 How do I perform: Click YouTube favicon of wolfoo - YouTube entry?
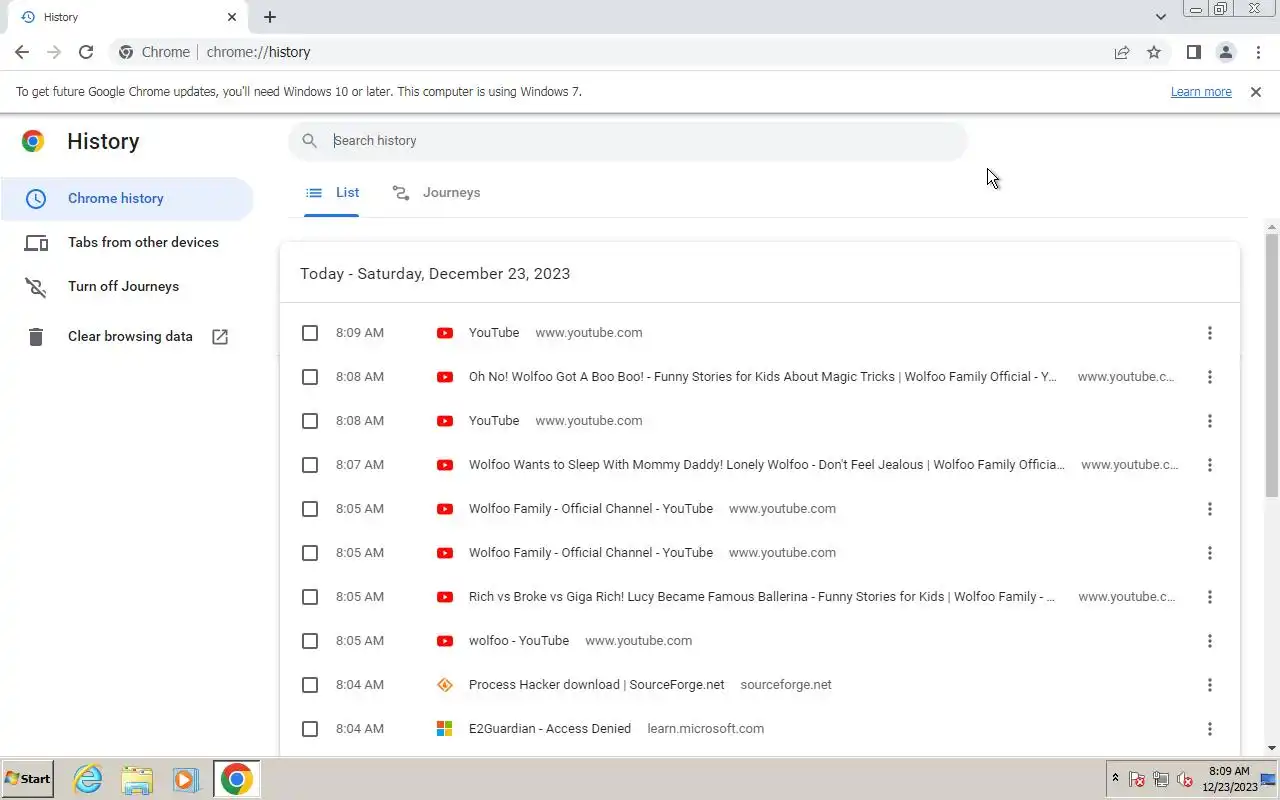[445, 641]
